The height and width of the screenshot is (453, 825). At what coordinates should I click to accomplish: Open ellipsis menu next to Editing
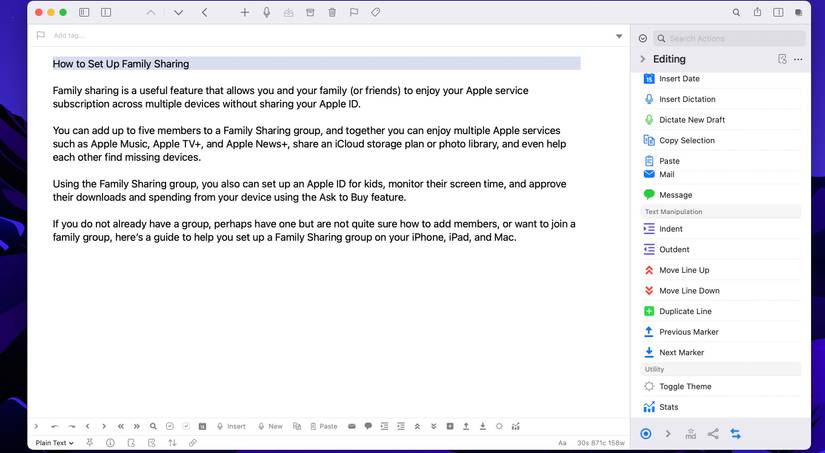pos(798,59)
